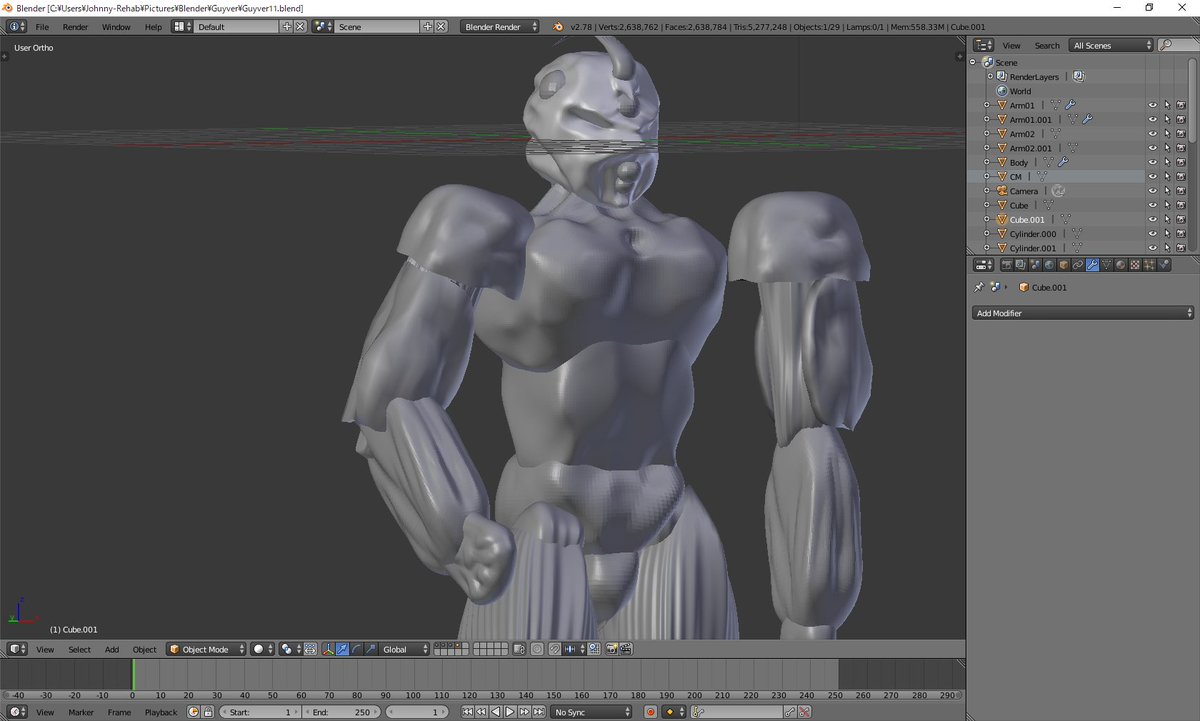Click the outliner search magnifier field

1178,45
